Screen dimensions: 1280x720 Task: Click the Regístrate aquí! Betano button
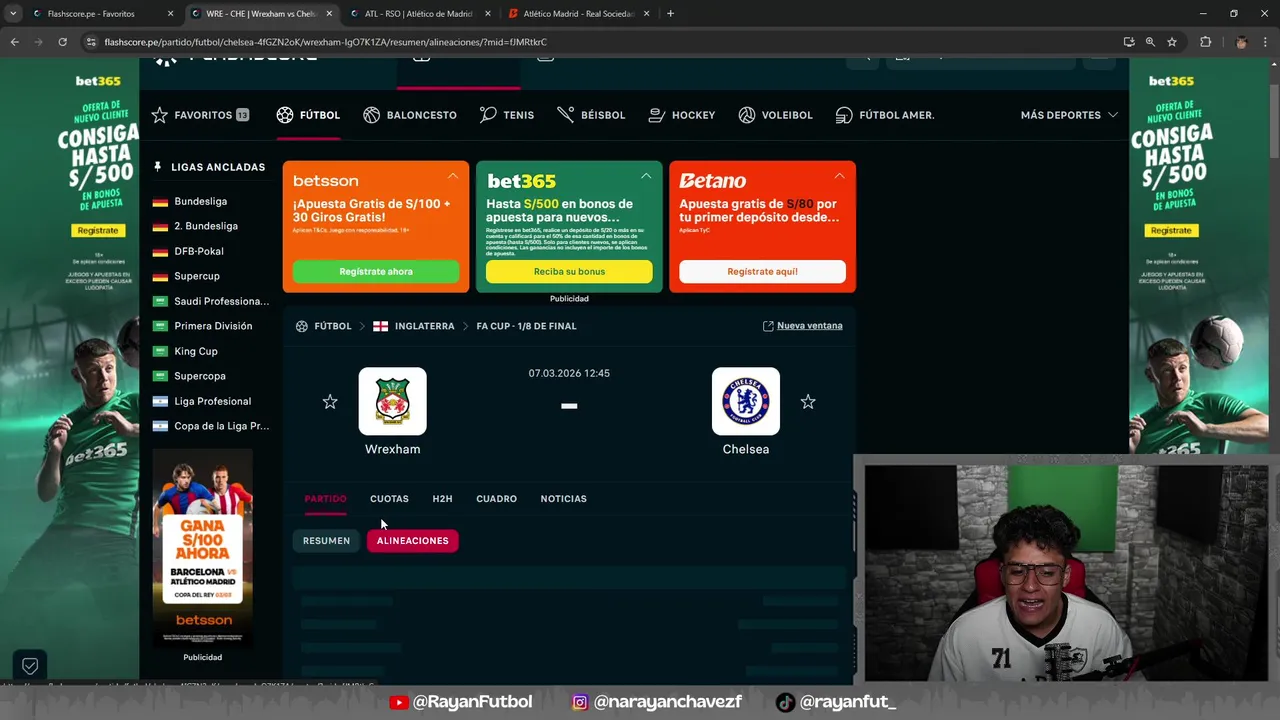(x=762, y=272)
